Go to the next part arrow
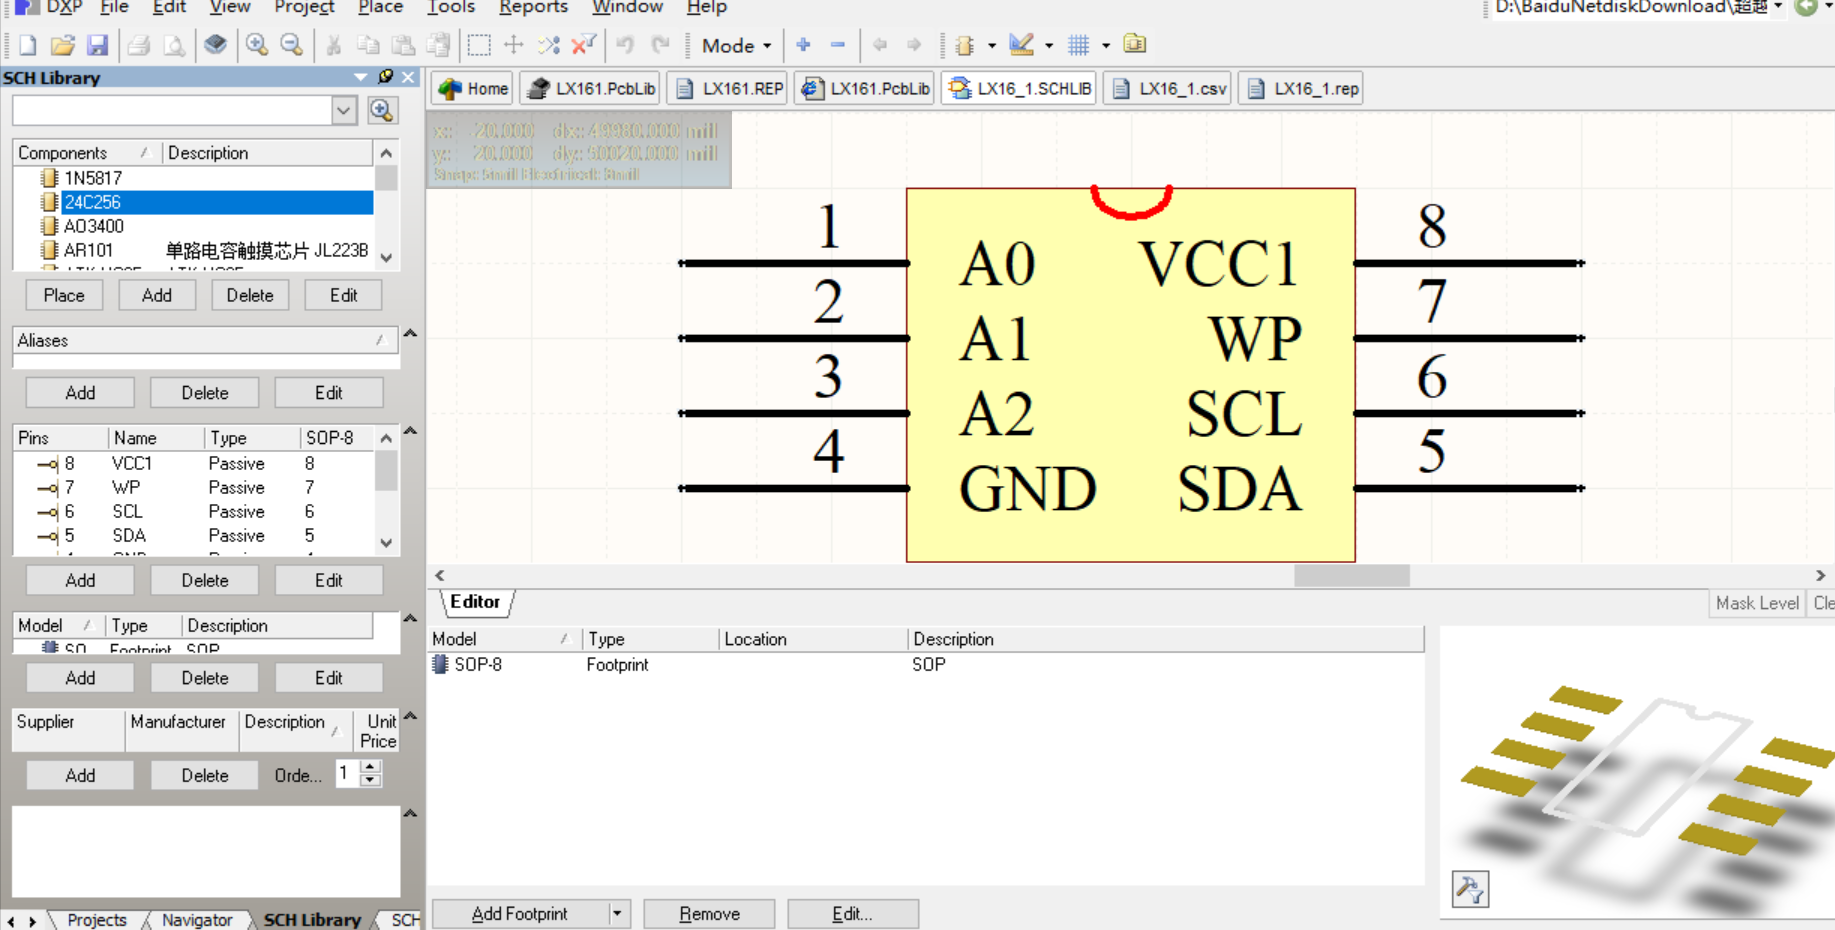This screenshot has height=930, width=1835. click(x=914, y=45)
